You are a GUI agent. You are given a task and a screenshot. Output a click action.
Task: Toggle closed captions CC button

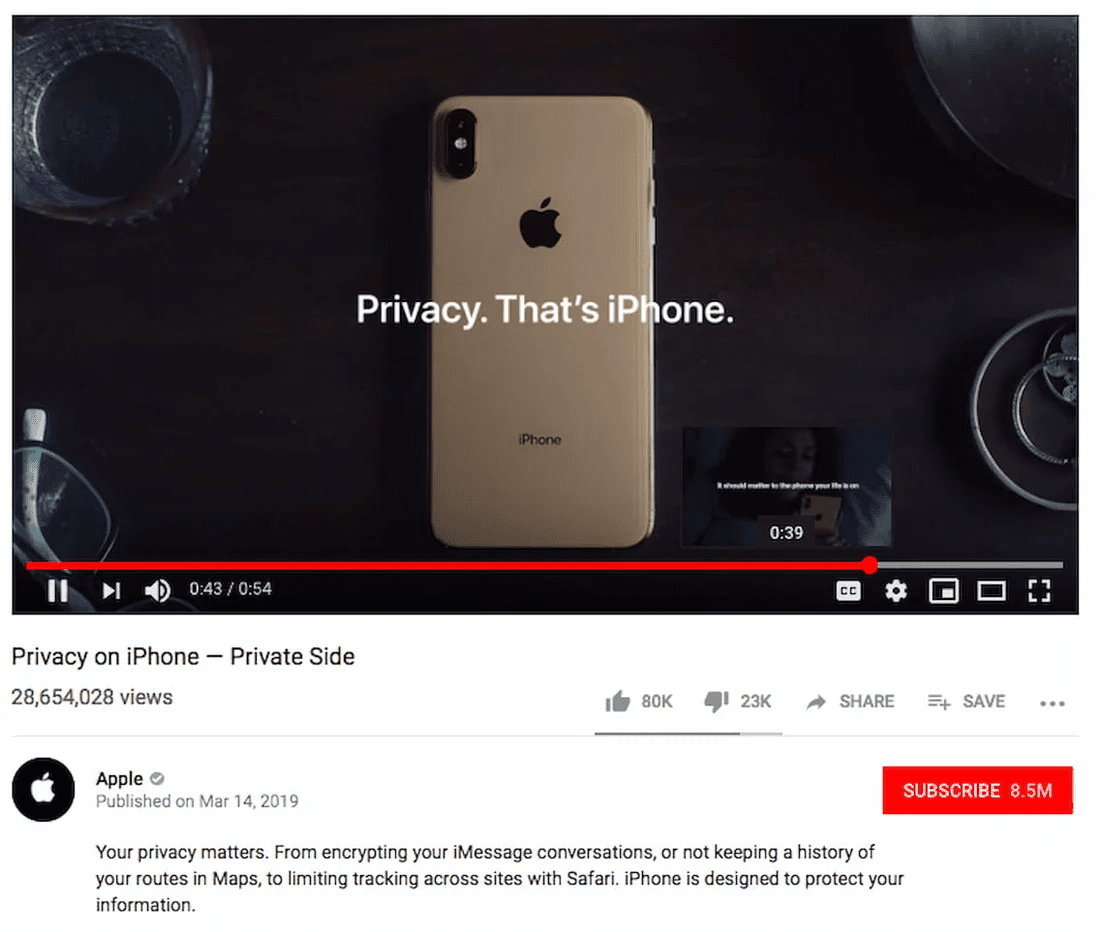[x=848, y=591]
